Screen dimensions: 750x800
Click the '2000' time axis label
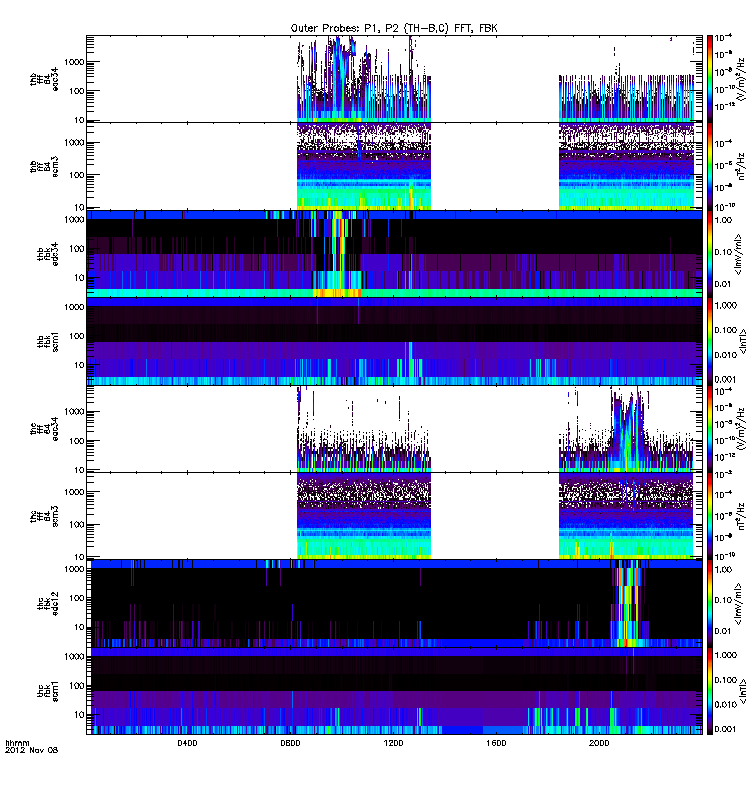[599, 743]
